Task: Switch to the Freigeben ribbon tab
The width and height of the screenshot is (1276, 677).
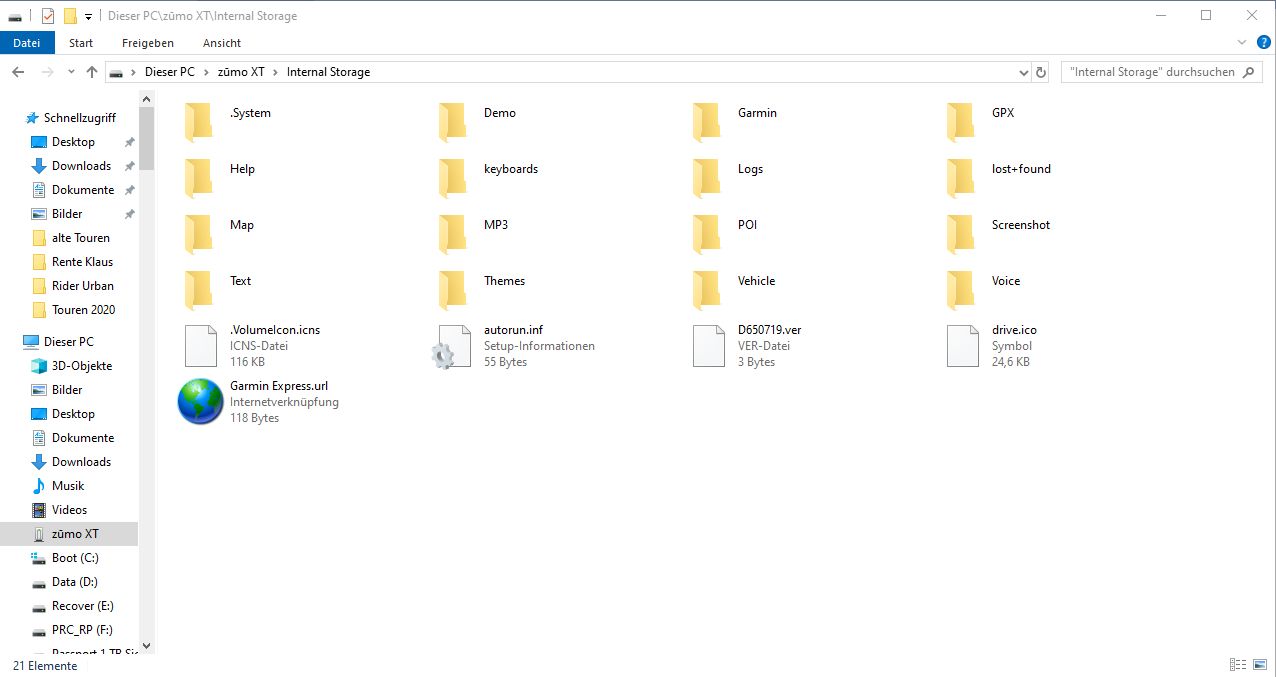Action: 148,43
